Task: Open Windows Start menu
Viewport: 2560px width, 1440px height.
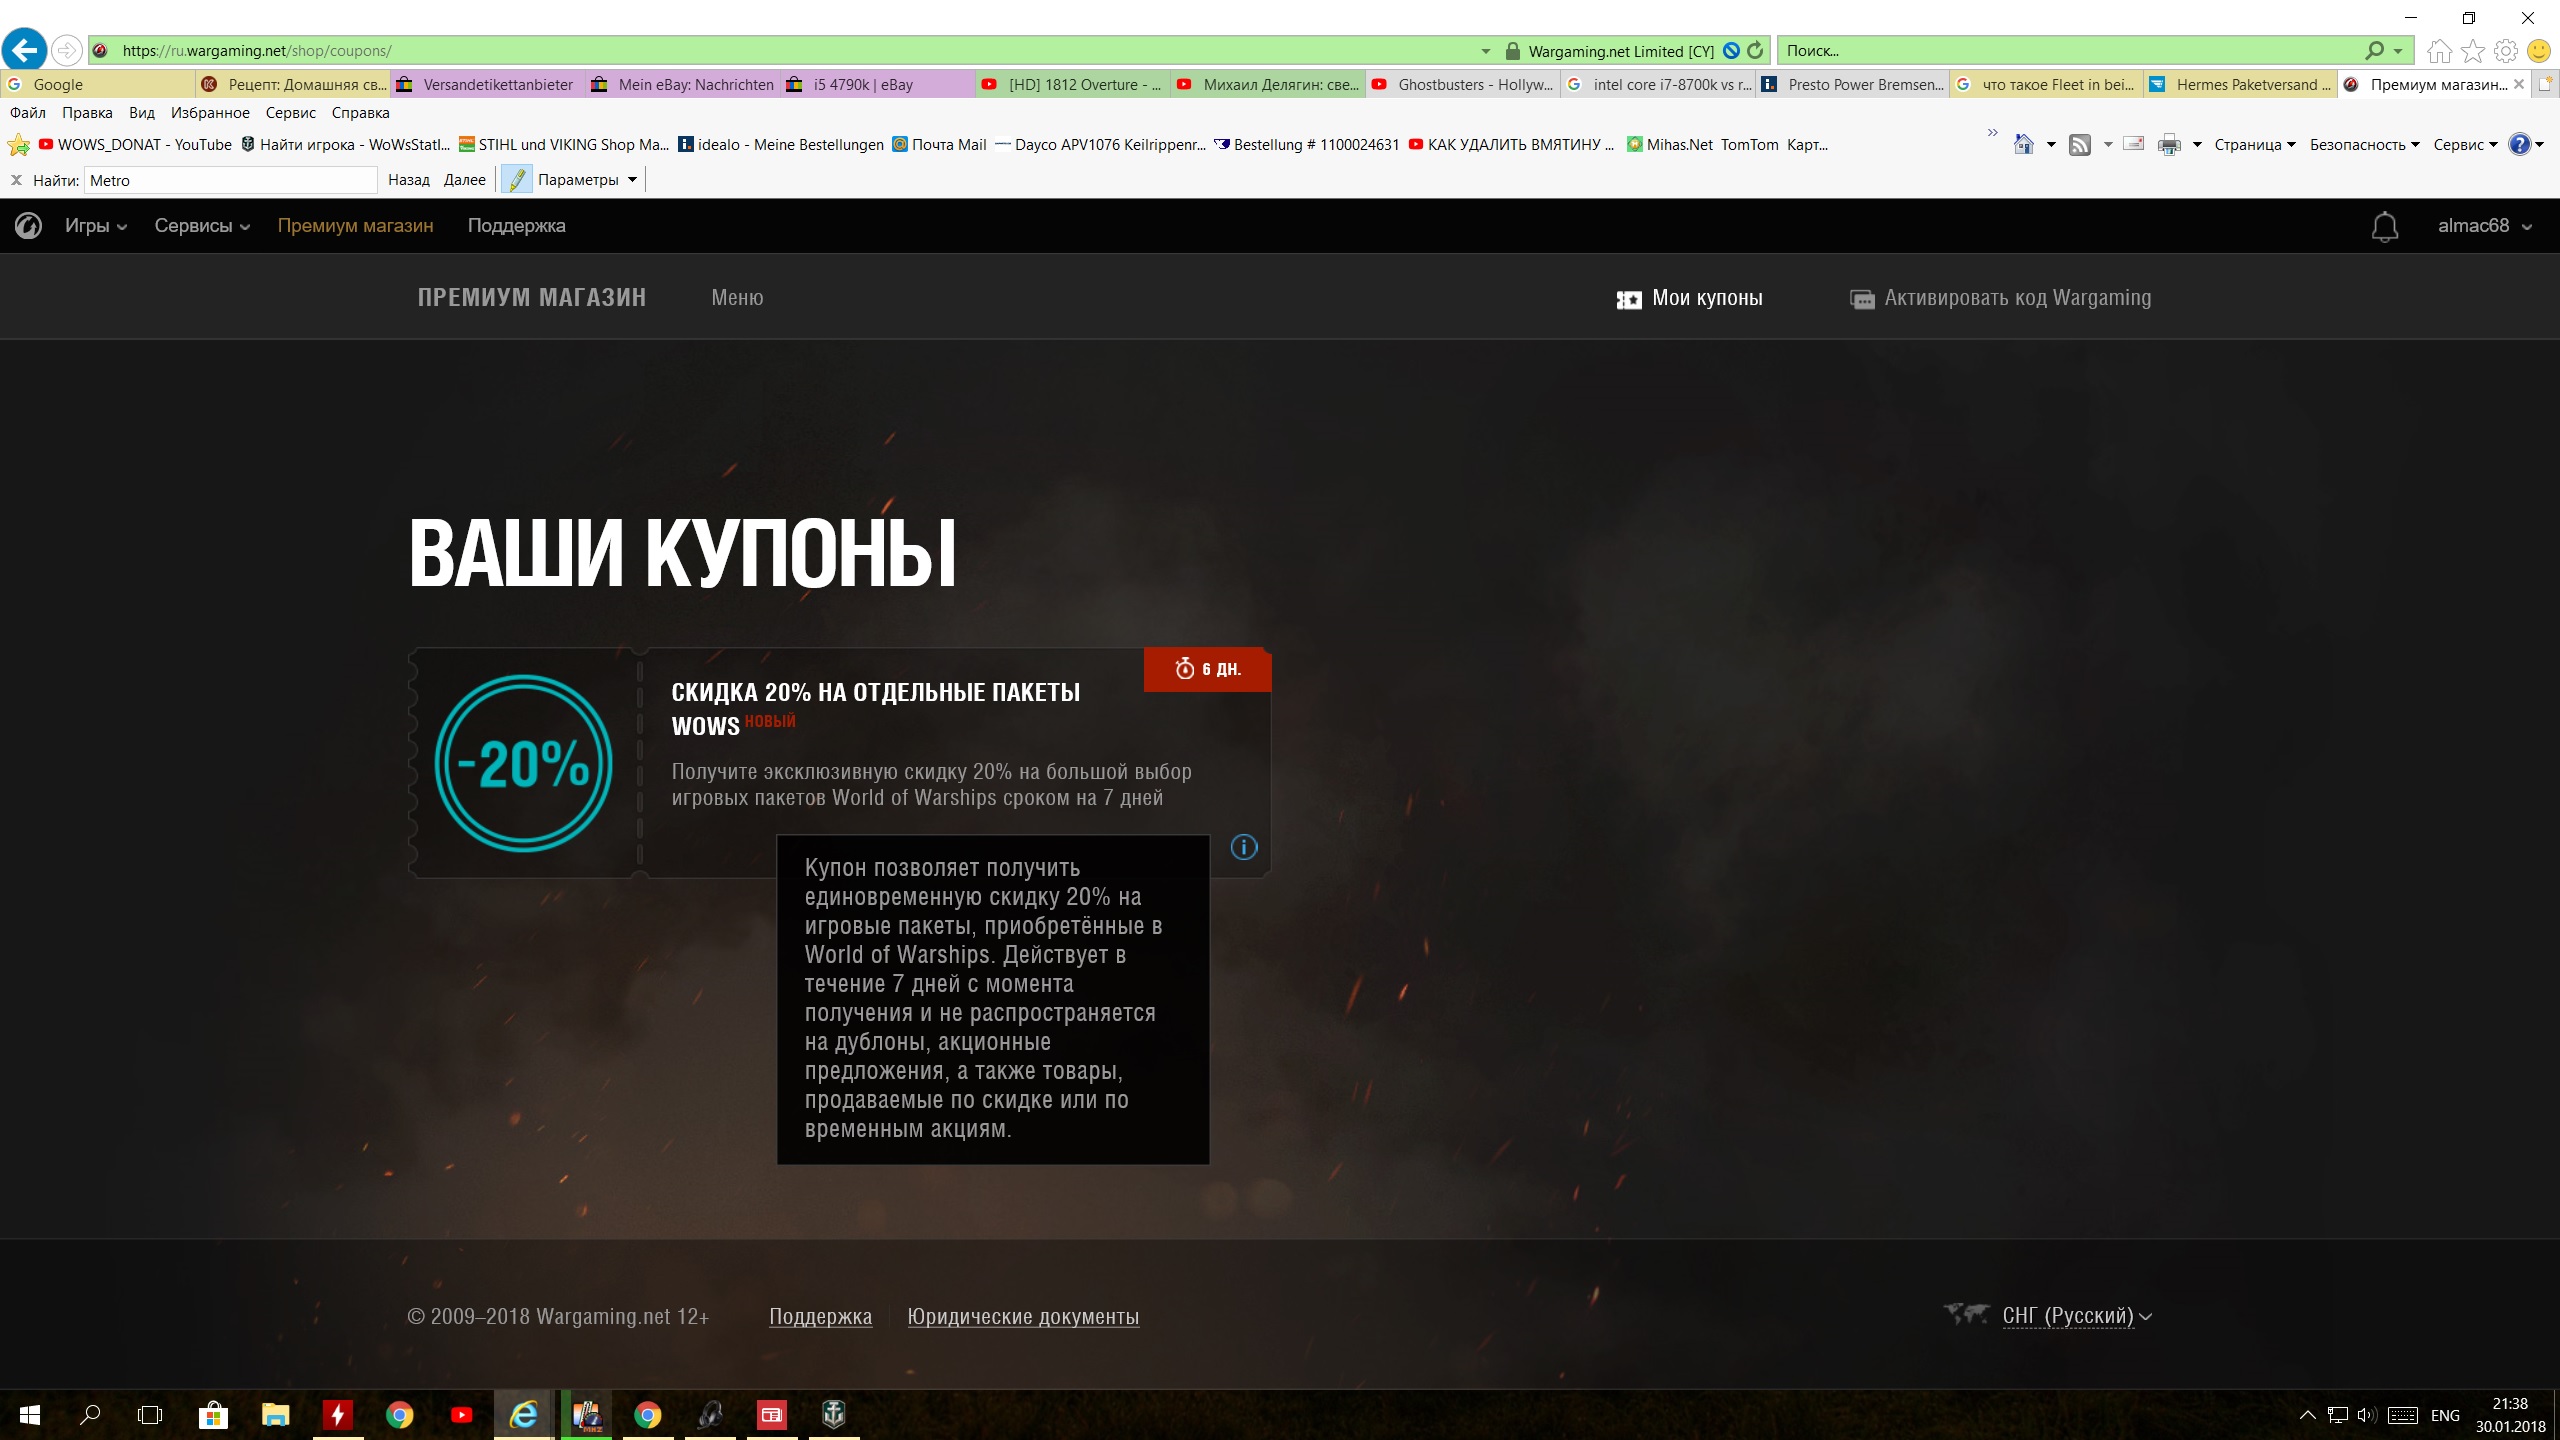Action: [x=30, y=1415]
